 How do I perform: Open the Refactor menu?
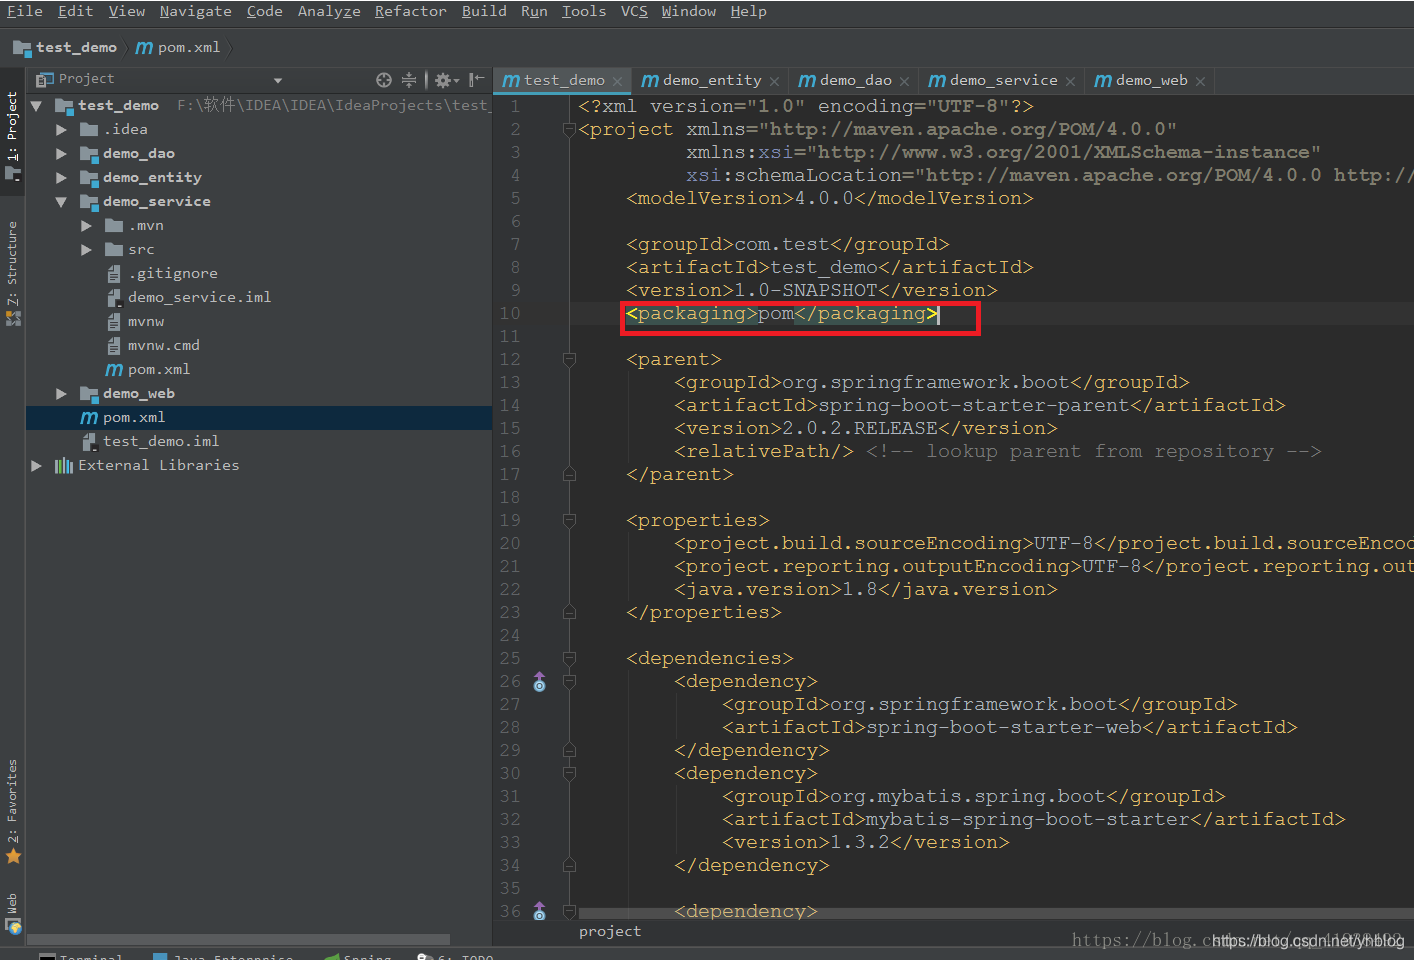[x=410, y=11]
